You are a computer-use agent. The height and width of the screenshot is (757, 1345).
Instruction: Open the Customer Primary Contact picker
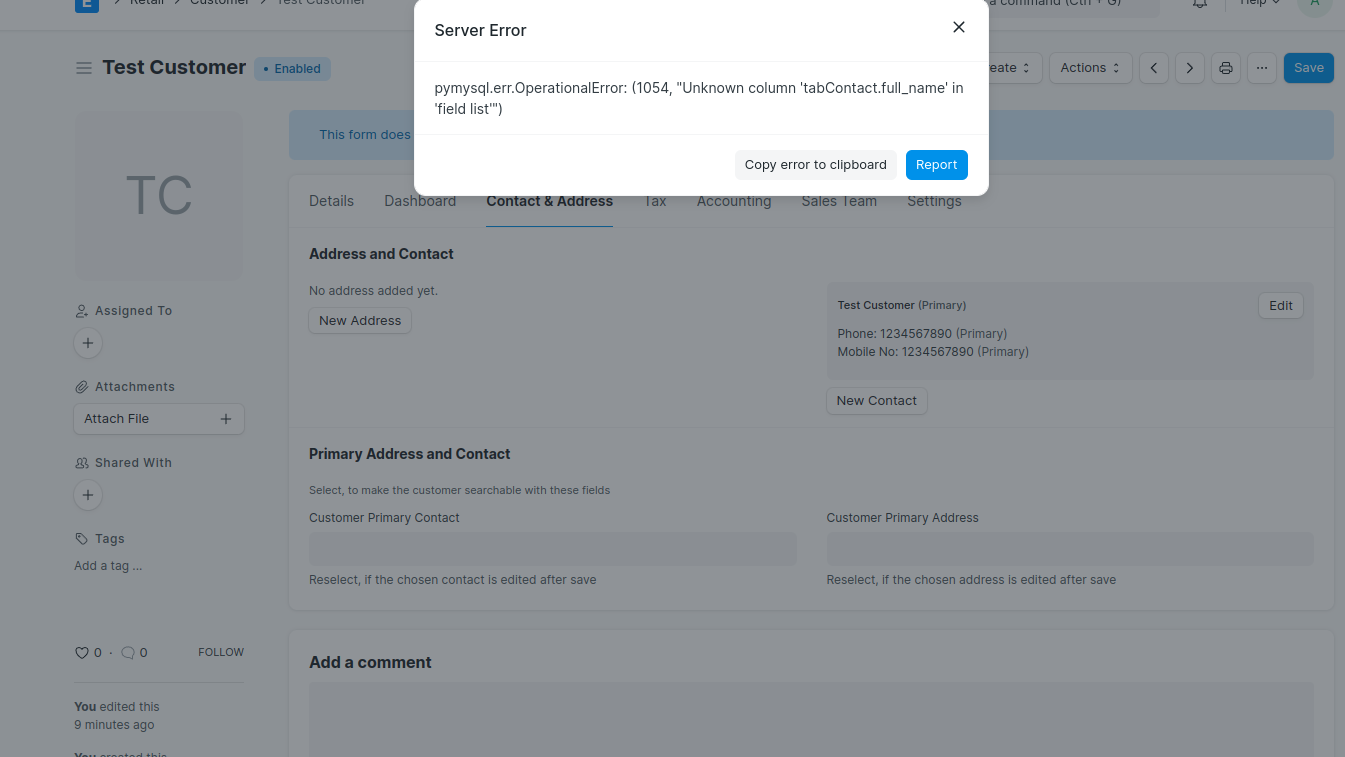click(552, 548)
